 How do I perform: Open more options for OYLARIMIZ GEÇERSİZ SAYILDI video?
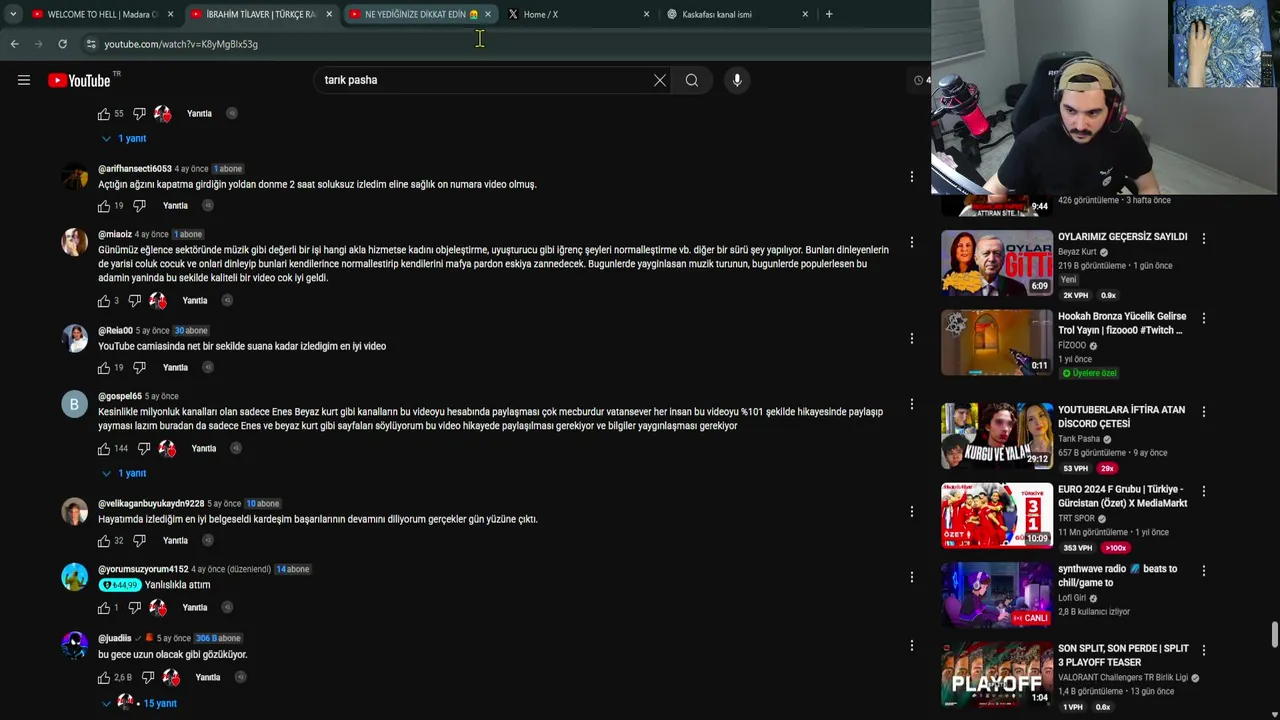[x=1204, y=239]
